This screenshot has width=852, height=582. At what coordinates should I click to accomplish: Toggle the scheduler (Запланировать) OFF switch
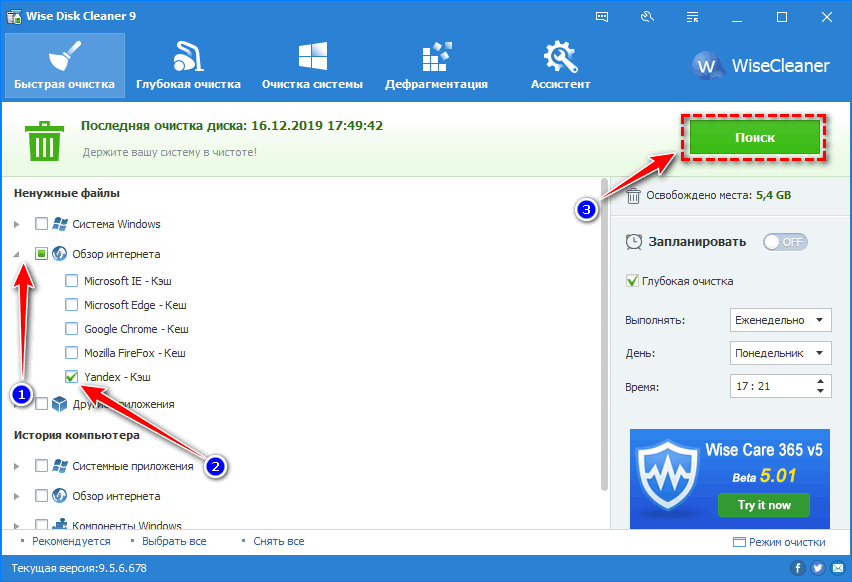pyautogui.click(x=784, y=242)
